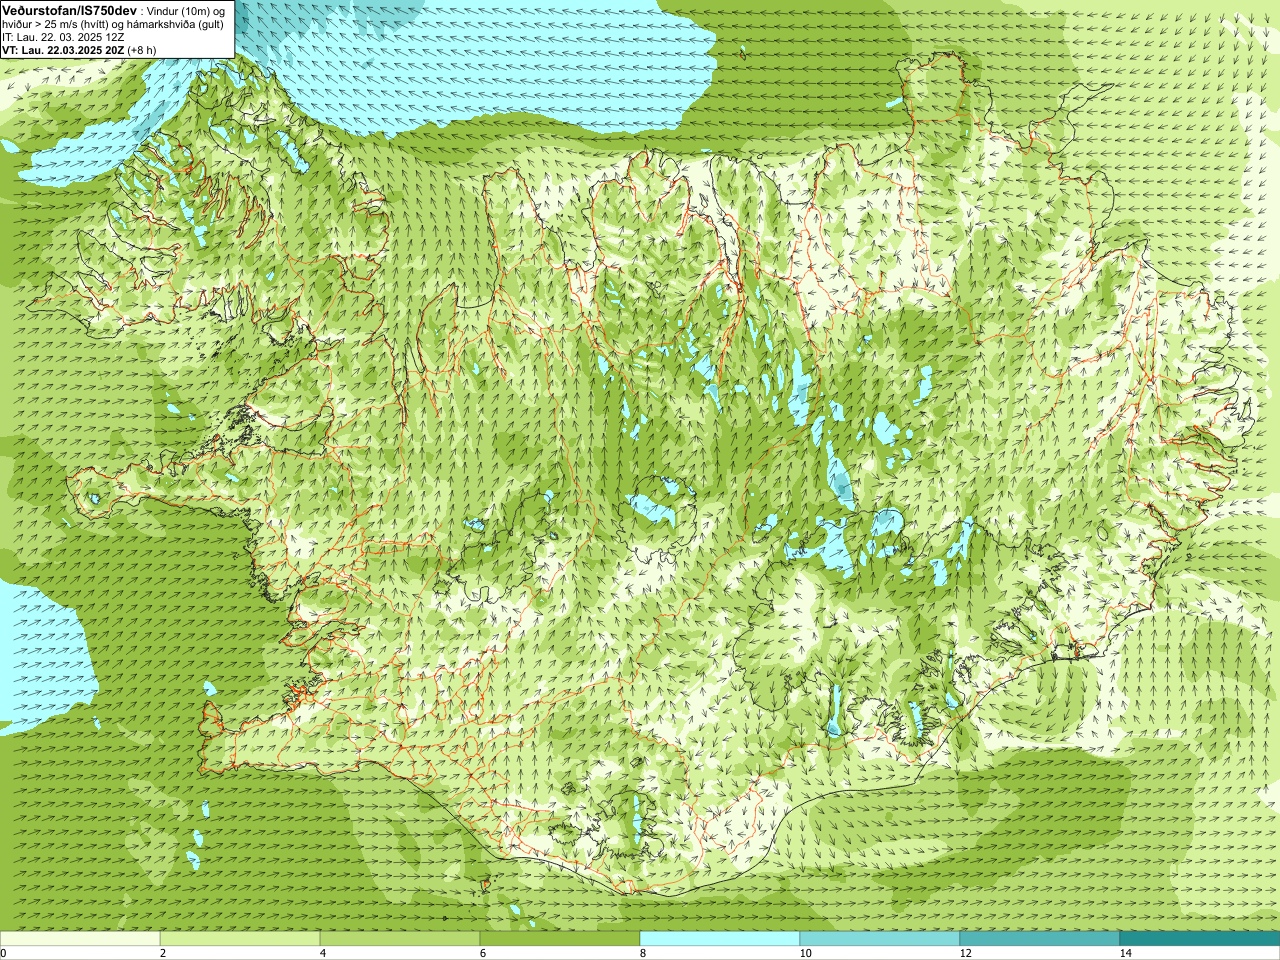1280x960 pixels.
Task: Click the light cyan 8–10 legend swatch
Action: (x=720, y=939)
